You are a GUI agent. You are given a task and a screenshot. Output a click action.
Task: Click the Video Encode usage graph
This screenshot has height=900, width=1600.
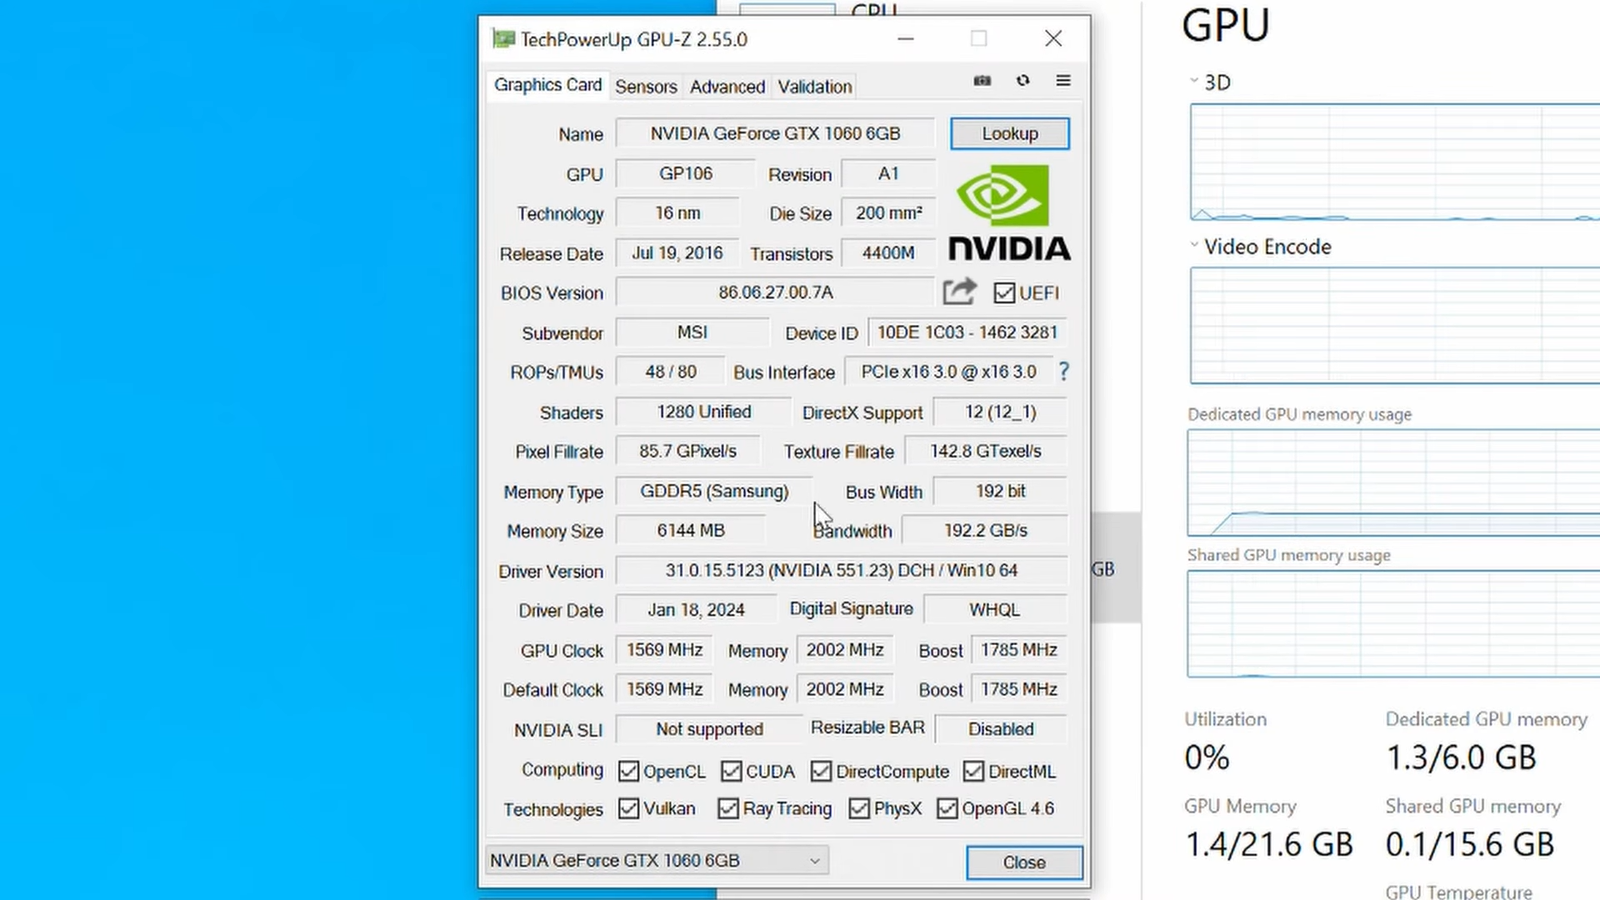[1395, 325]
